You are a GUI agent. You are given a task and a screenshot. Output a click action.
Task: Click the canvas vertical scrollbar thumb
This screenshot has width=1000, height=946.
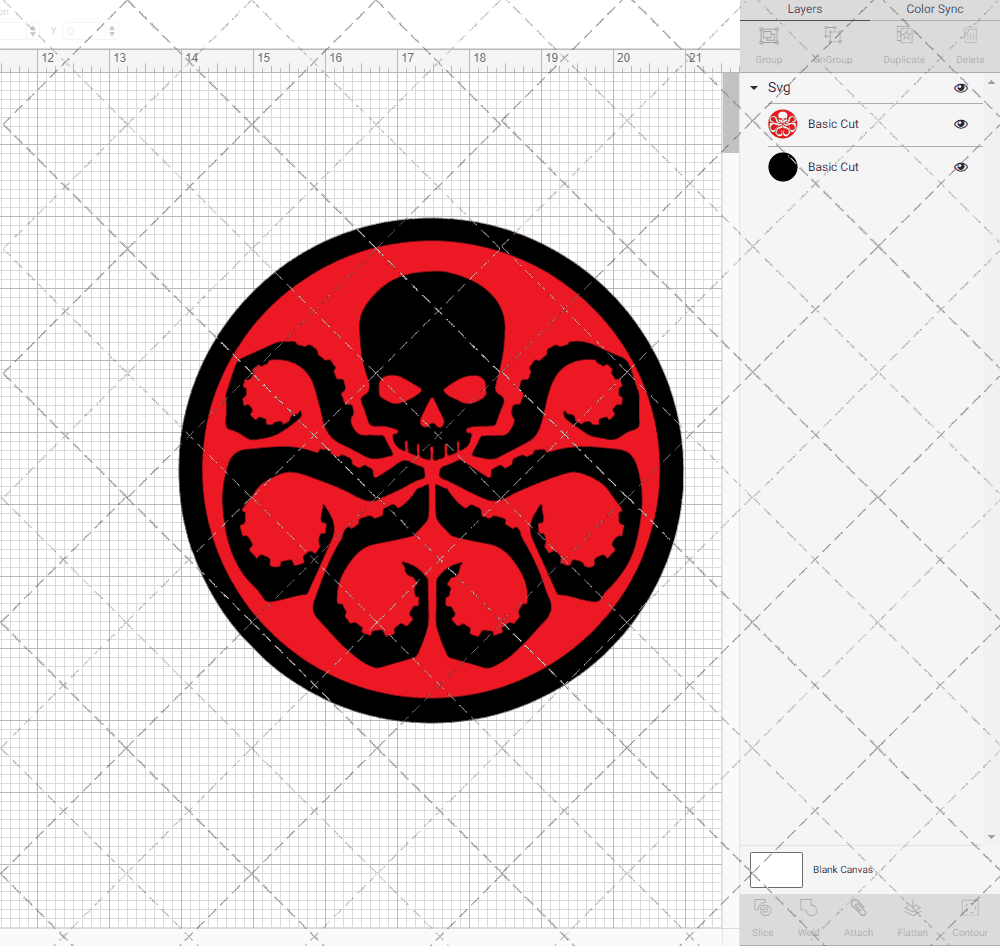coord(730,112)
